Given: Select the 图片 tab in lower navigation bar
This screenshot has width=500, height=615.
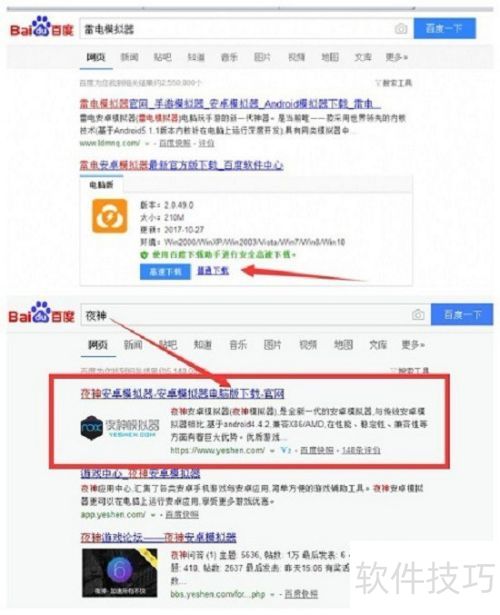Looking at the screenshot, I should tap(273, 345).
